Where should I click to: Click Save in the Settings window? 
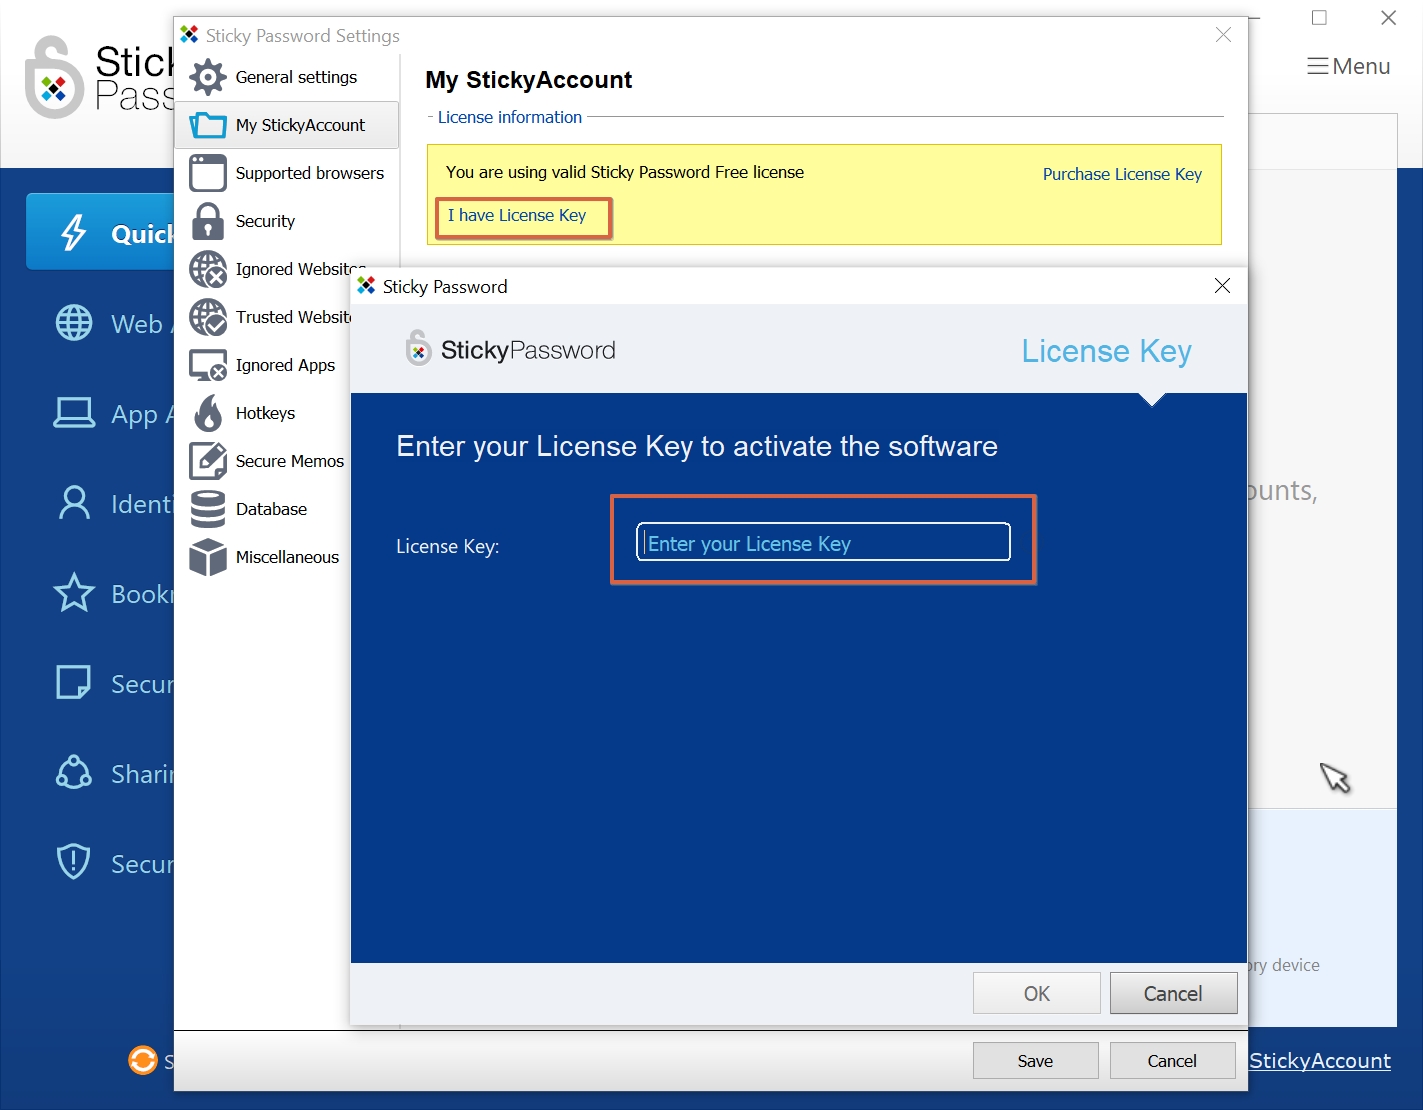1035,1060
